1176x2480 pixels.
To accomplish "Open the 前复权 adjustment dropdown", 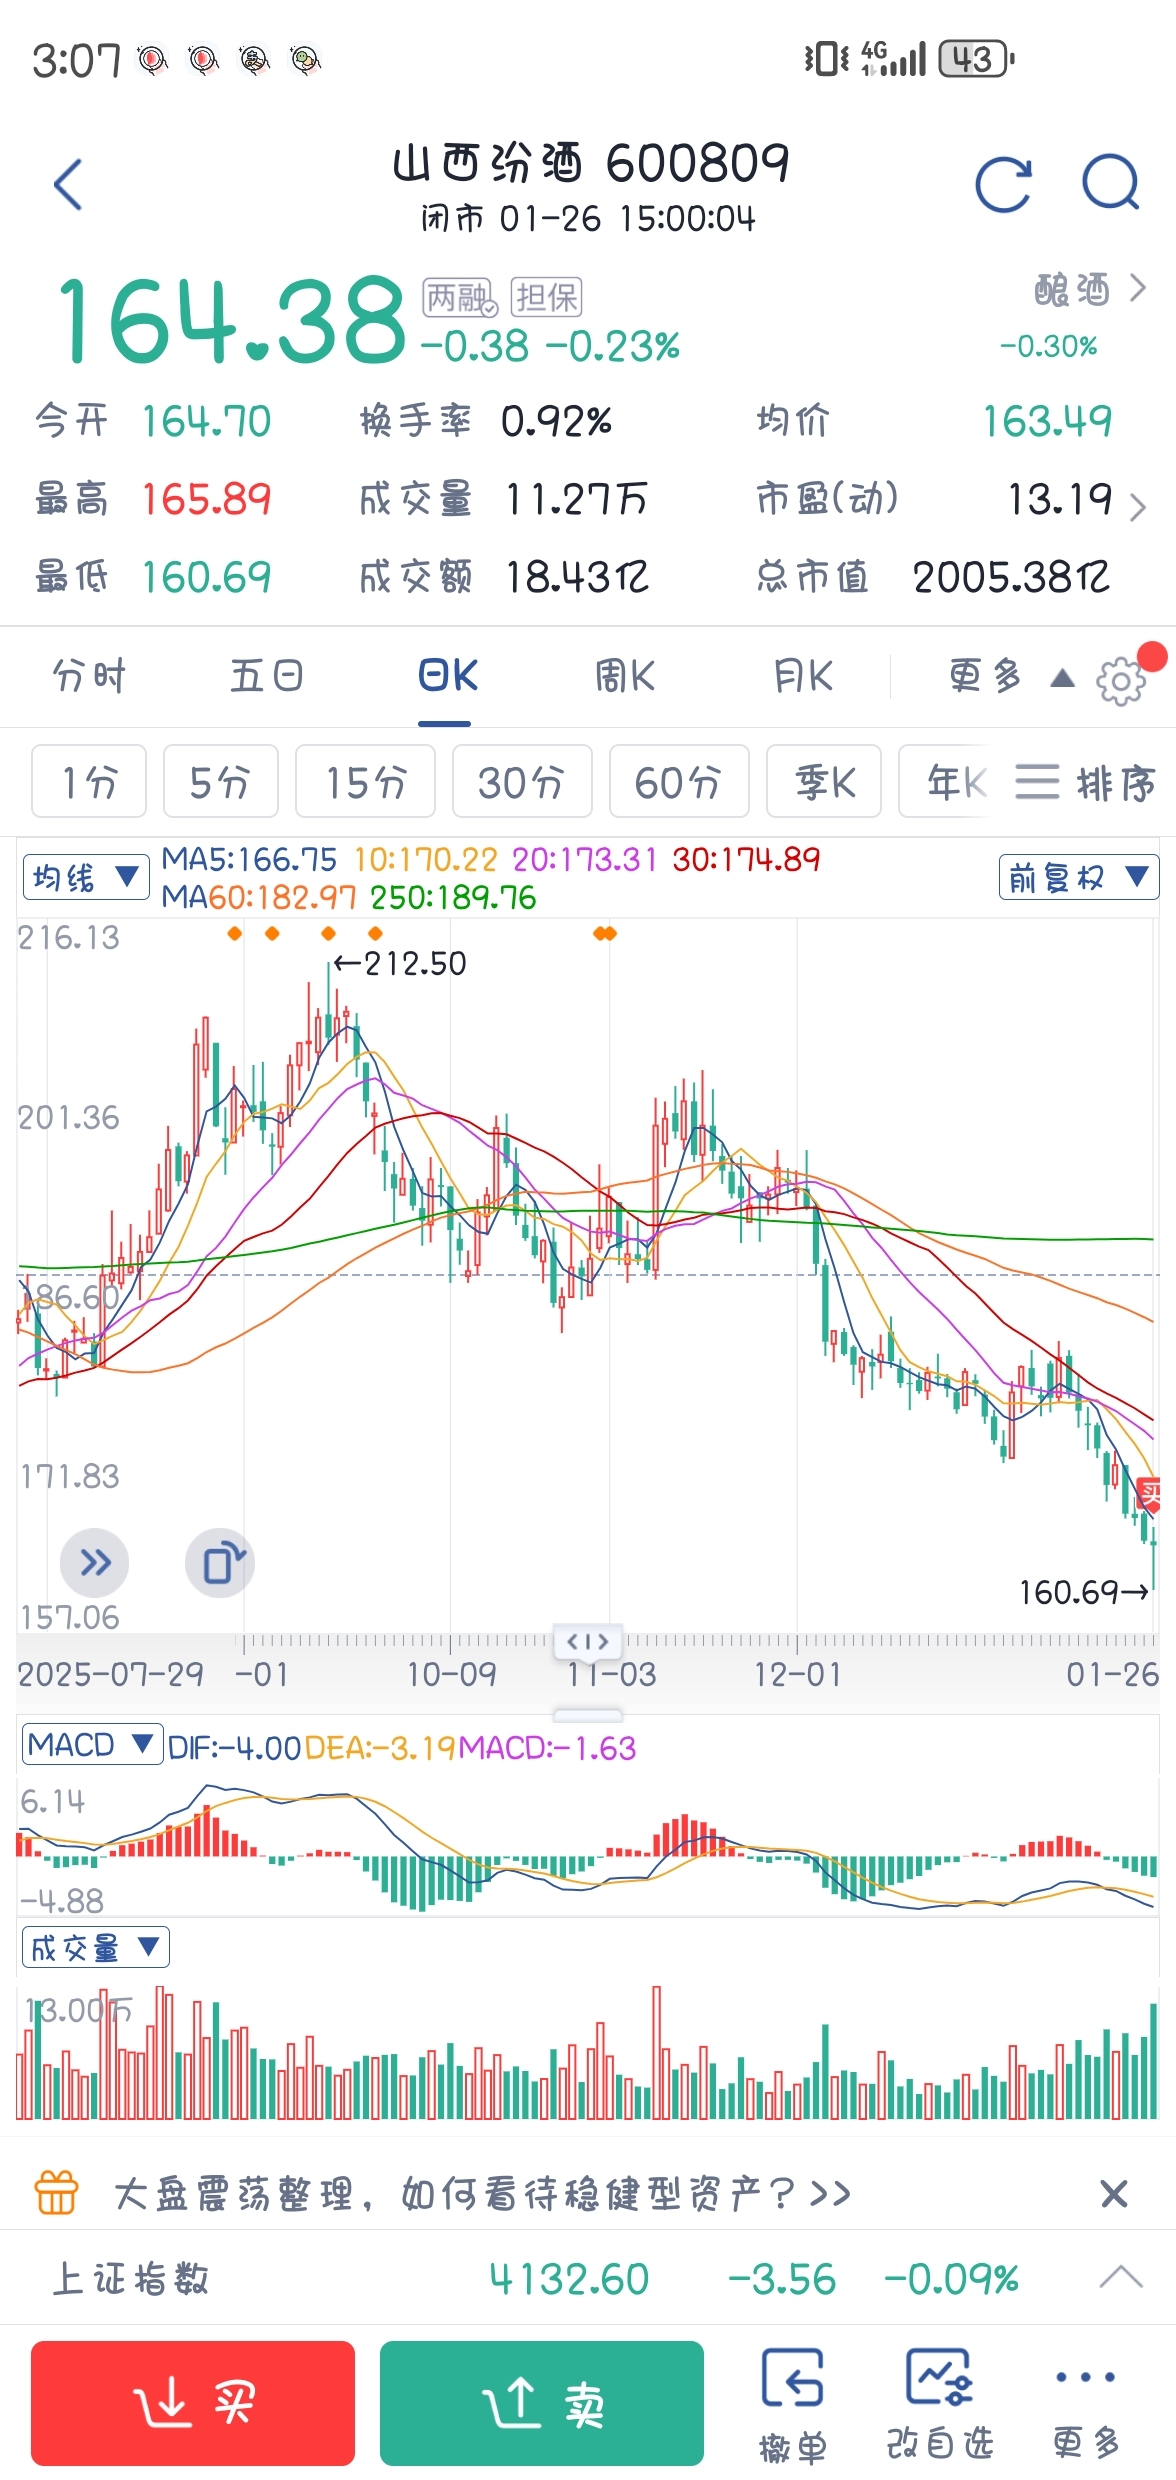I will [x=1078, y=877].
